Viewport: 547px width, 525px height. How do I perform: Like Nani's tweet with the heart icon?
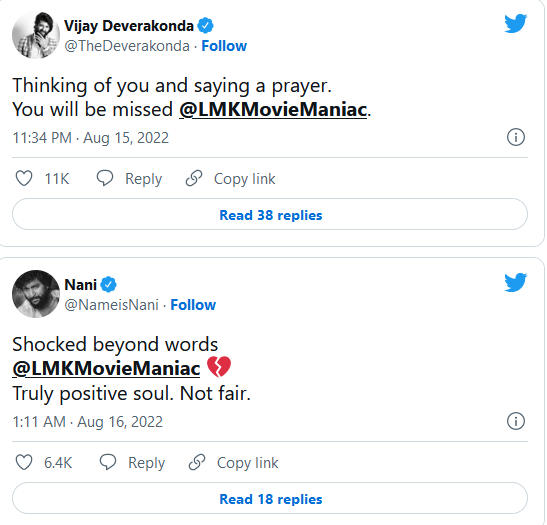pyautogui.click(x=24, y=462)
